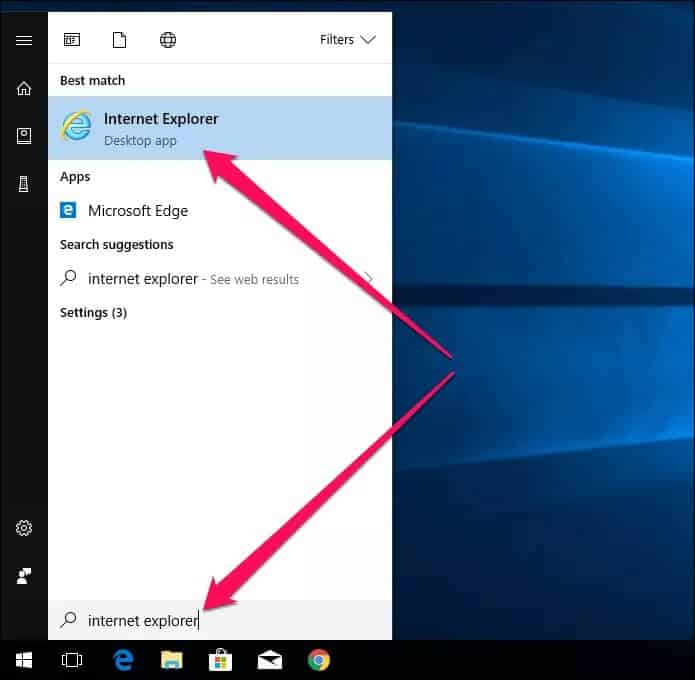The image size is (695, 680).
Task: Filter results by Documents icon
Action: pos(119,40)
